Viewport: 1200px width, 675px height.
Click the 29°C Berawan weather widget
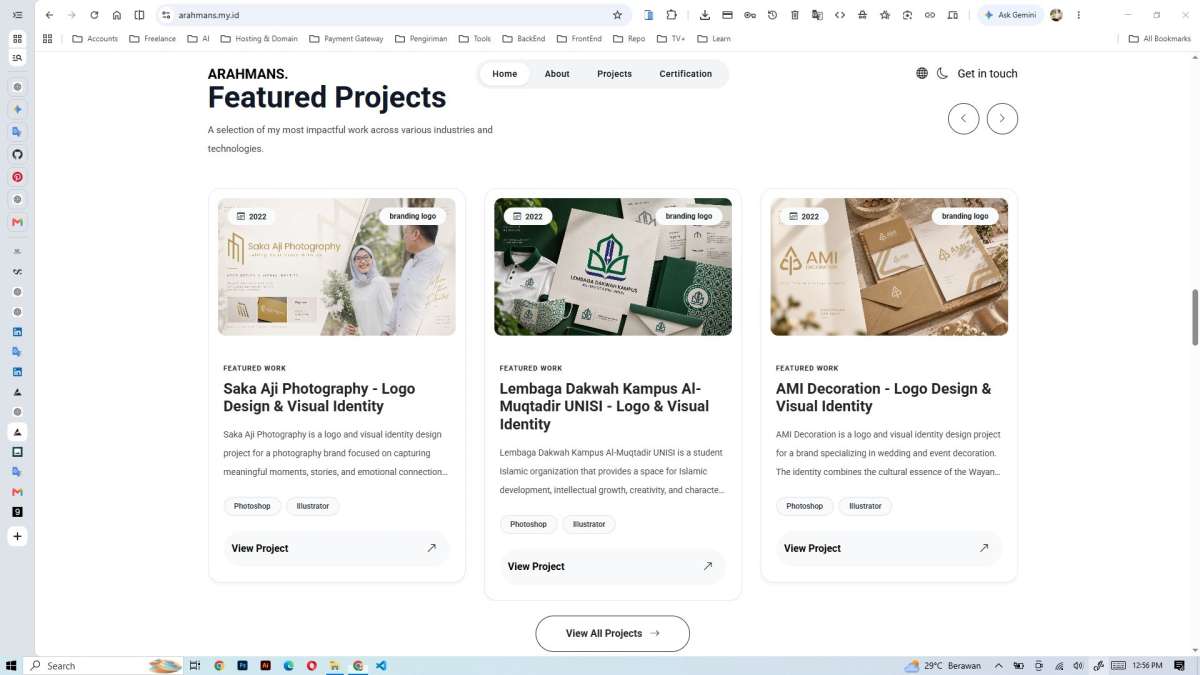[x=943, y=665]
